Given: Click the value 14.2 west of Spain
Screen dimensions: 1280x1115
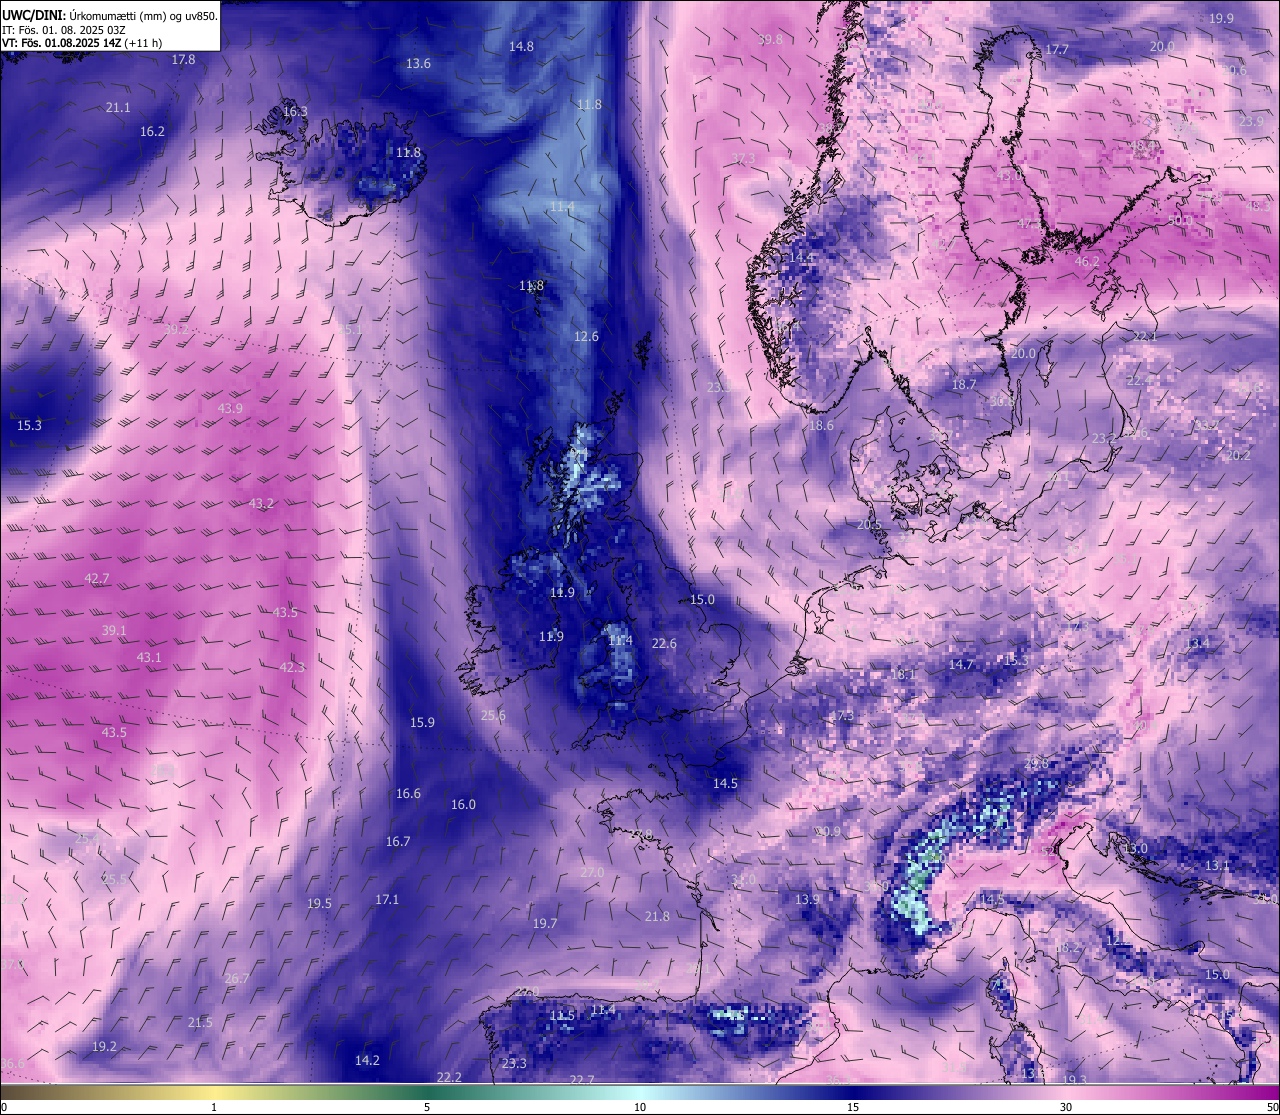Looking at the screenshot, I should [x=367, y=1061].
